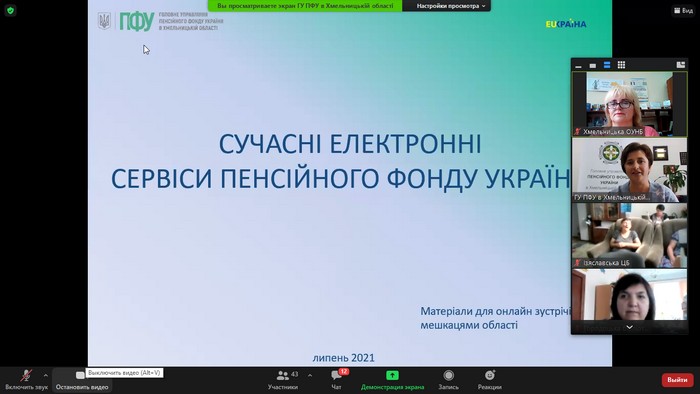Expand the arrow next to Участники

310,375
